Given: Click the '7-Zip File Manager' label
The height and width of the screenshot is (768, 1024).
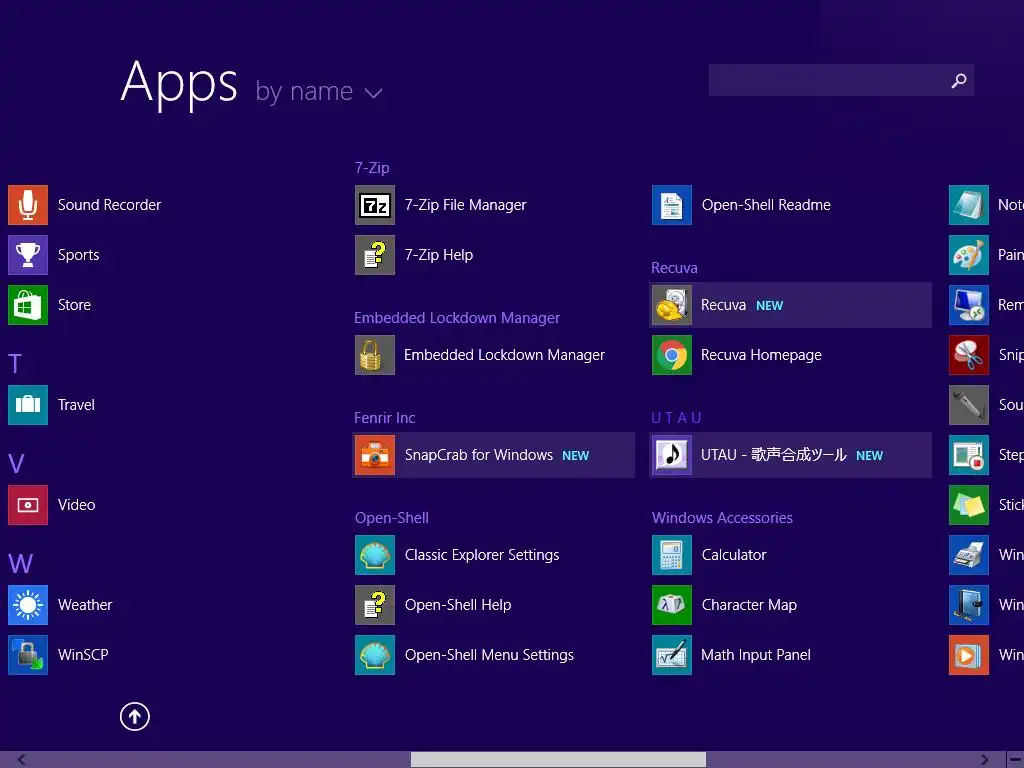Looking at the screenshot, I should coord(466,205).
